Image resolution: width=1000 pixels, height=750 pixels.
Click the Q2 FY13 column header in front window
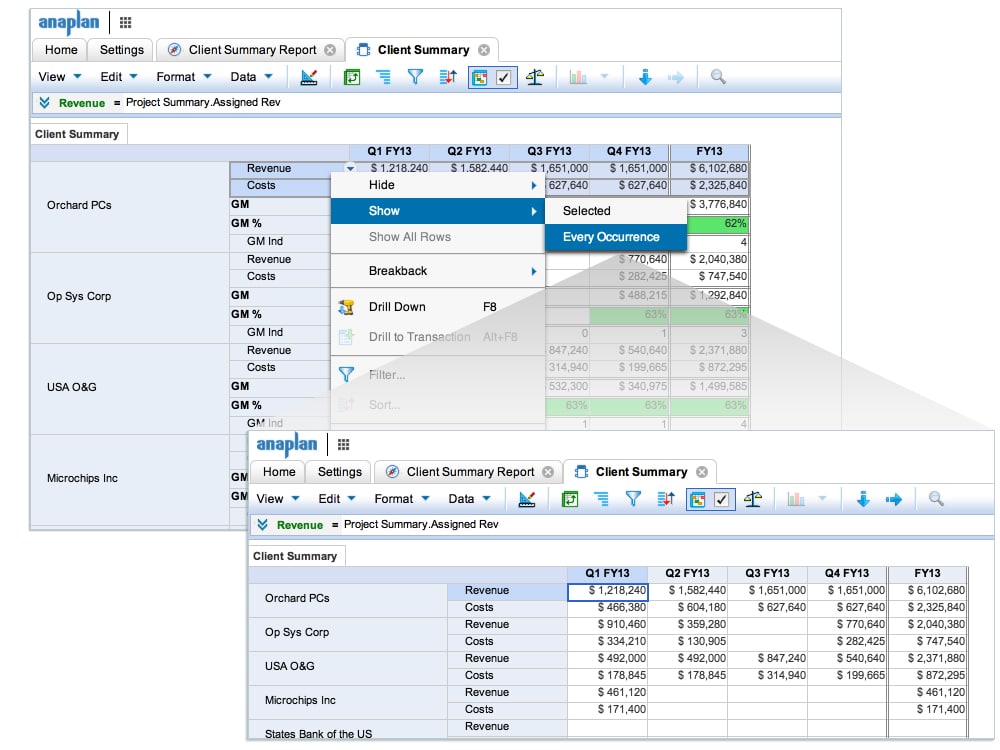click(688, 573)
